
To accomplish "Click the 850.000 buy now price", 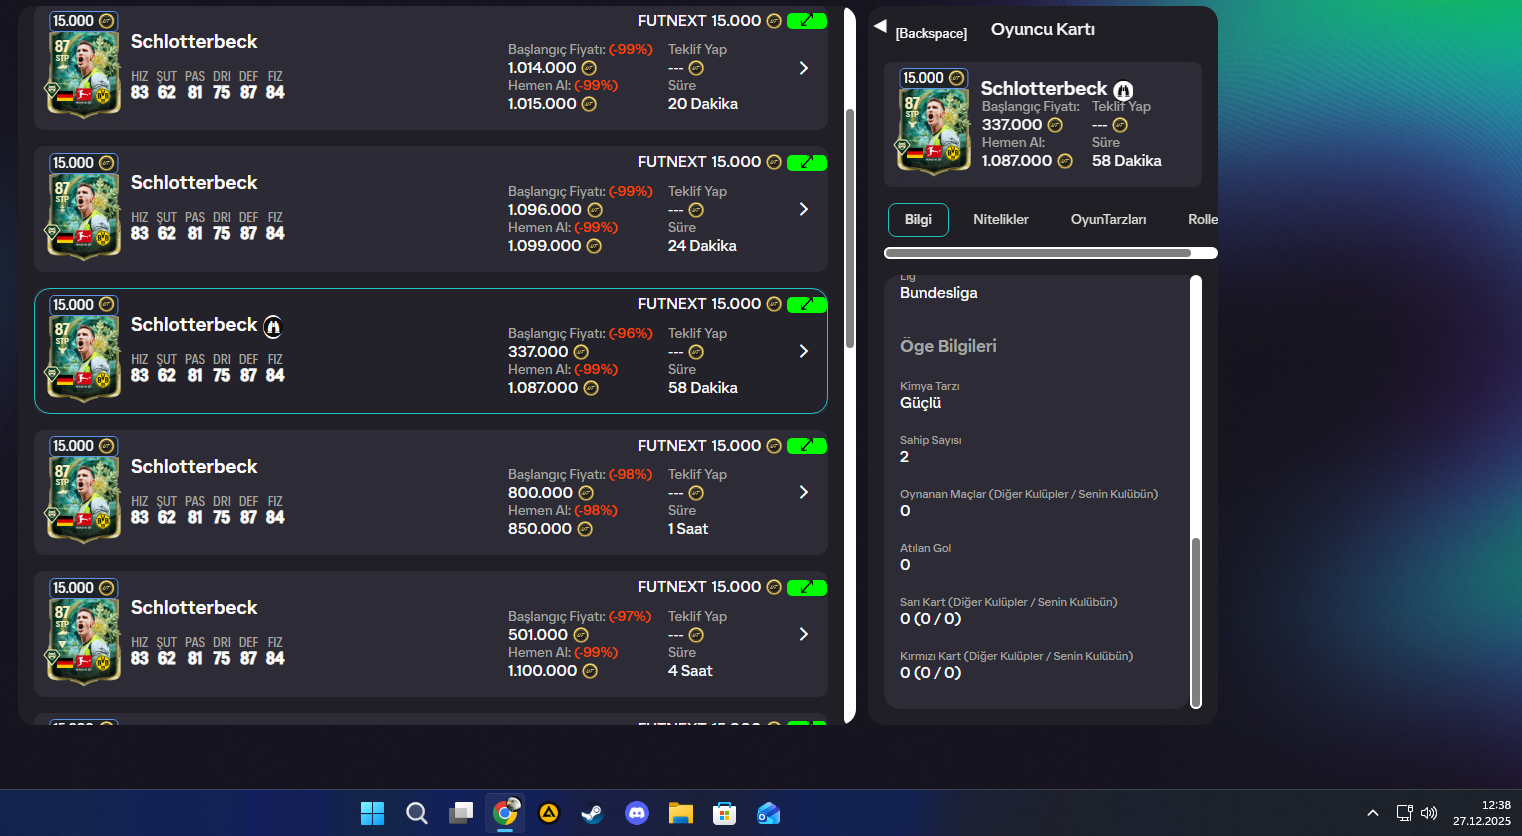I will (540, 529).
